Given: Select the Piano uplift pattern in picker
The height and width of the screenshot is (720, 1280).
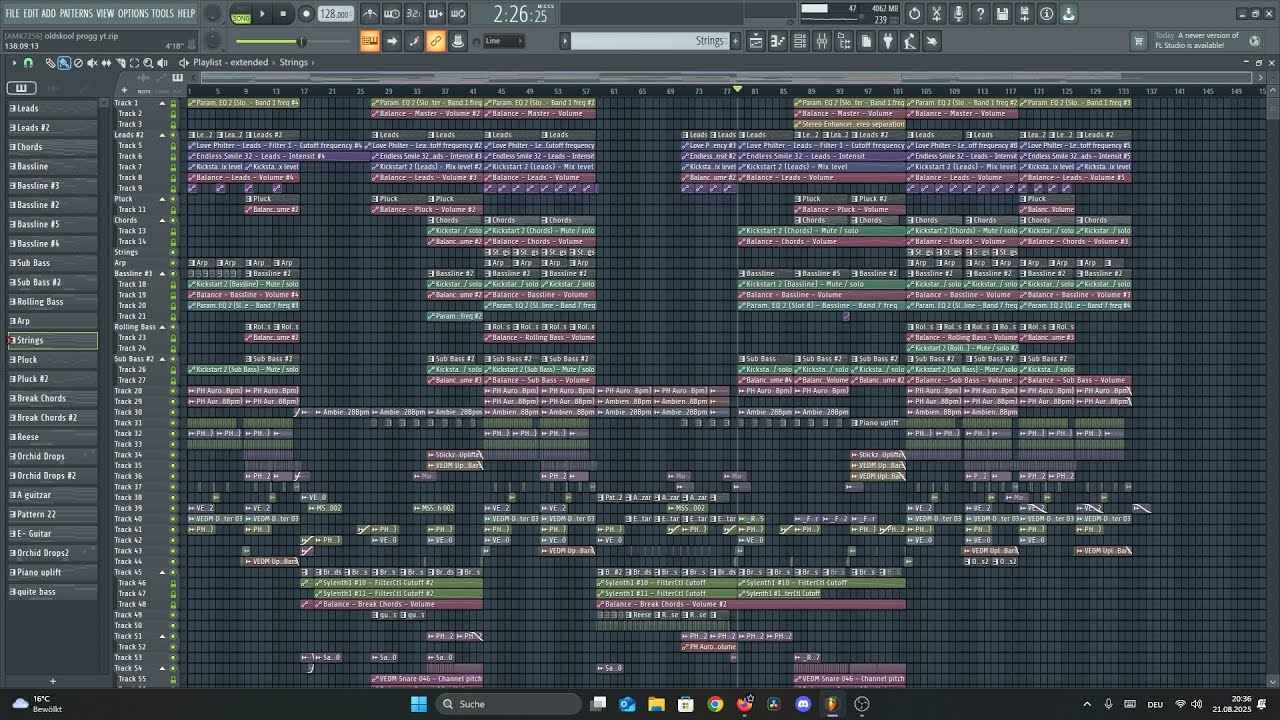Looking at the screenshot, I should click(53, 572).
